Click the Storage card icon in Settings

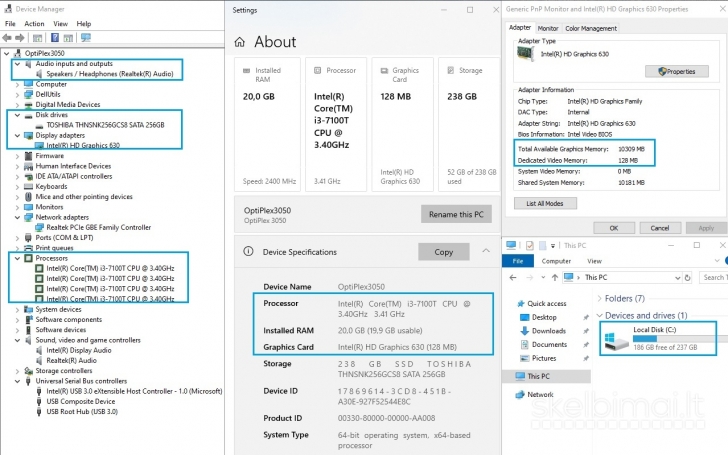pyautogui.click(x=450, y=71)
